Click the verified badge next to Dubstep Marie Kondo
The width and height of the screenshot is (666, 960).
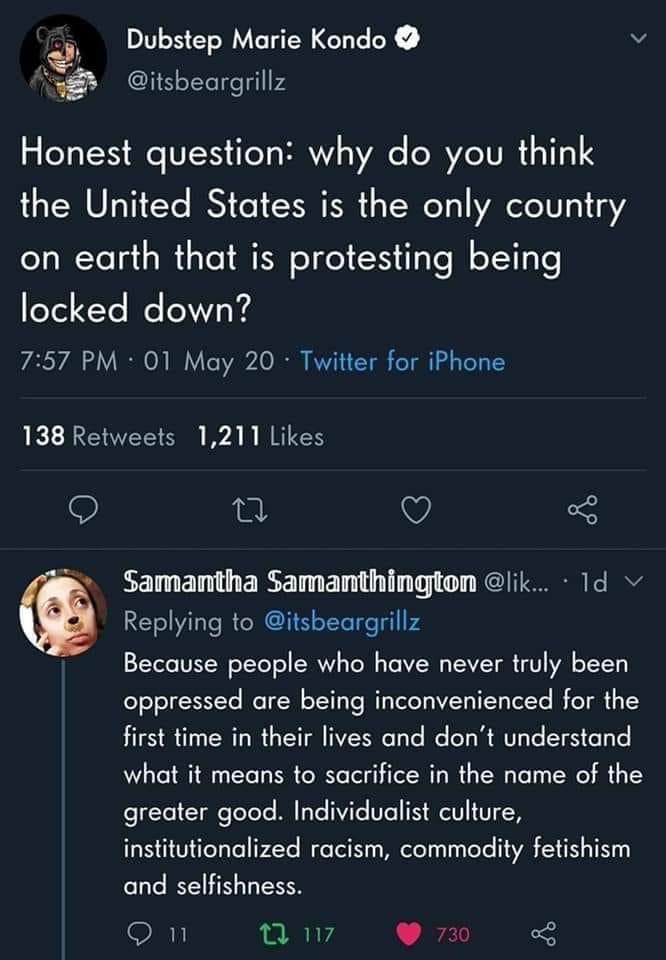[x=405, y=41]
